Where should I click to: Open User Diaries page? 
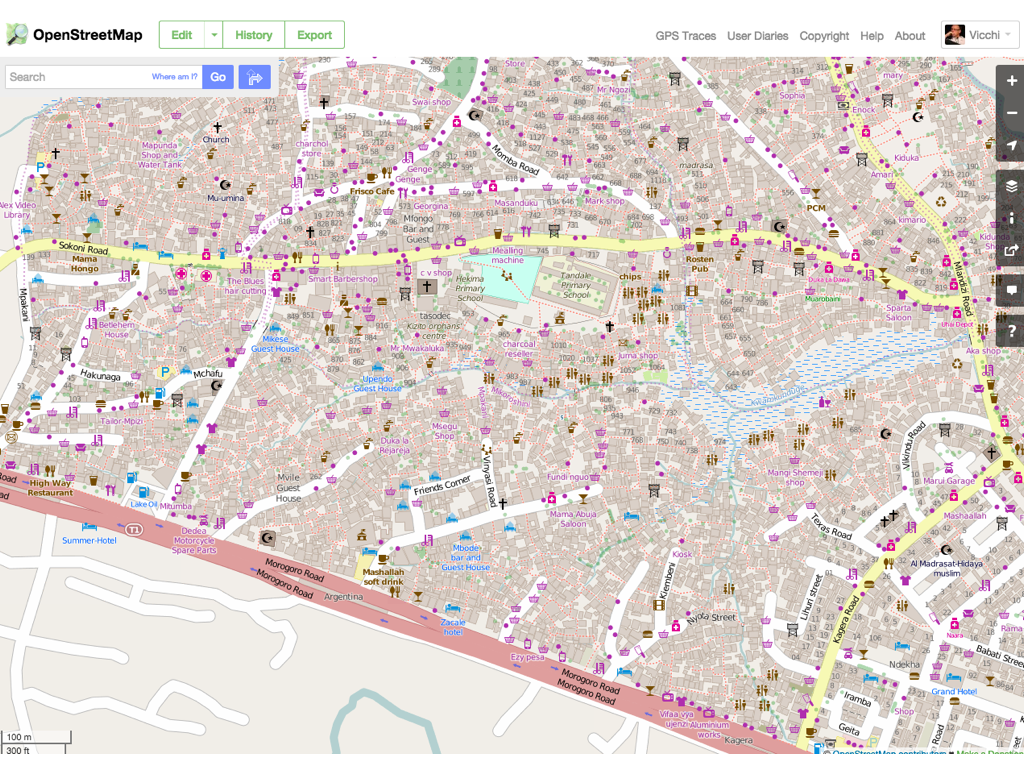tap(758, 36)
